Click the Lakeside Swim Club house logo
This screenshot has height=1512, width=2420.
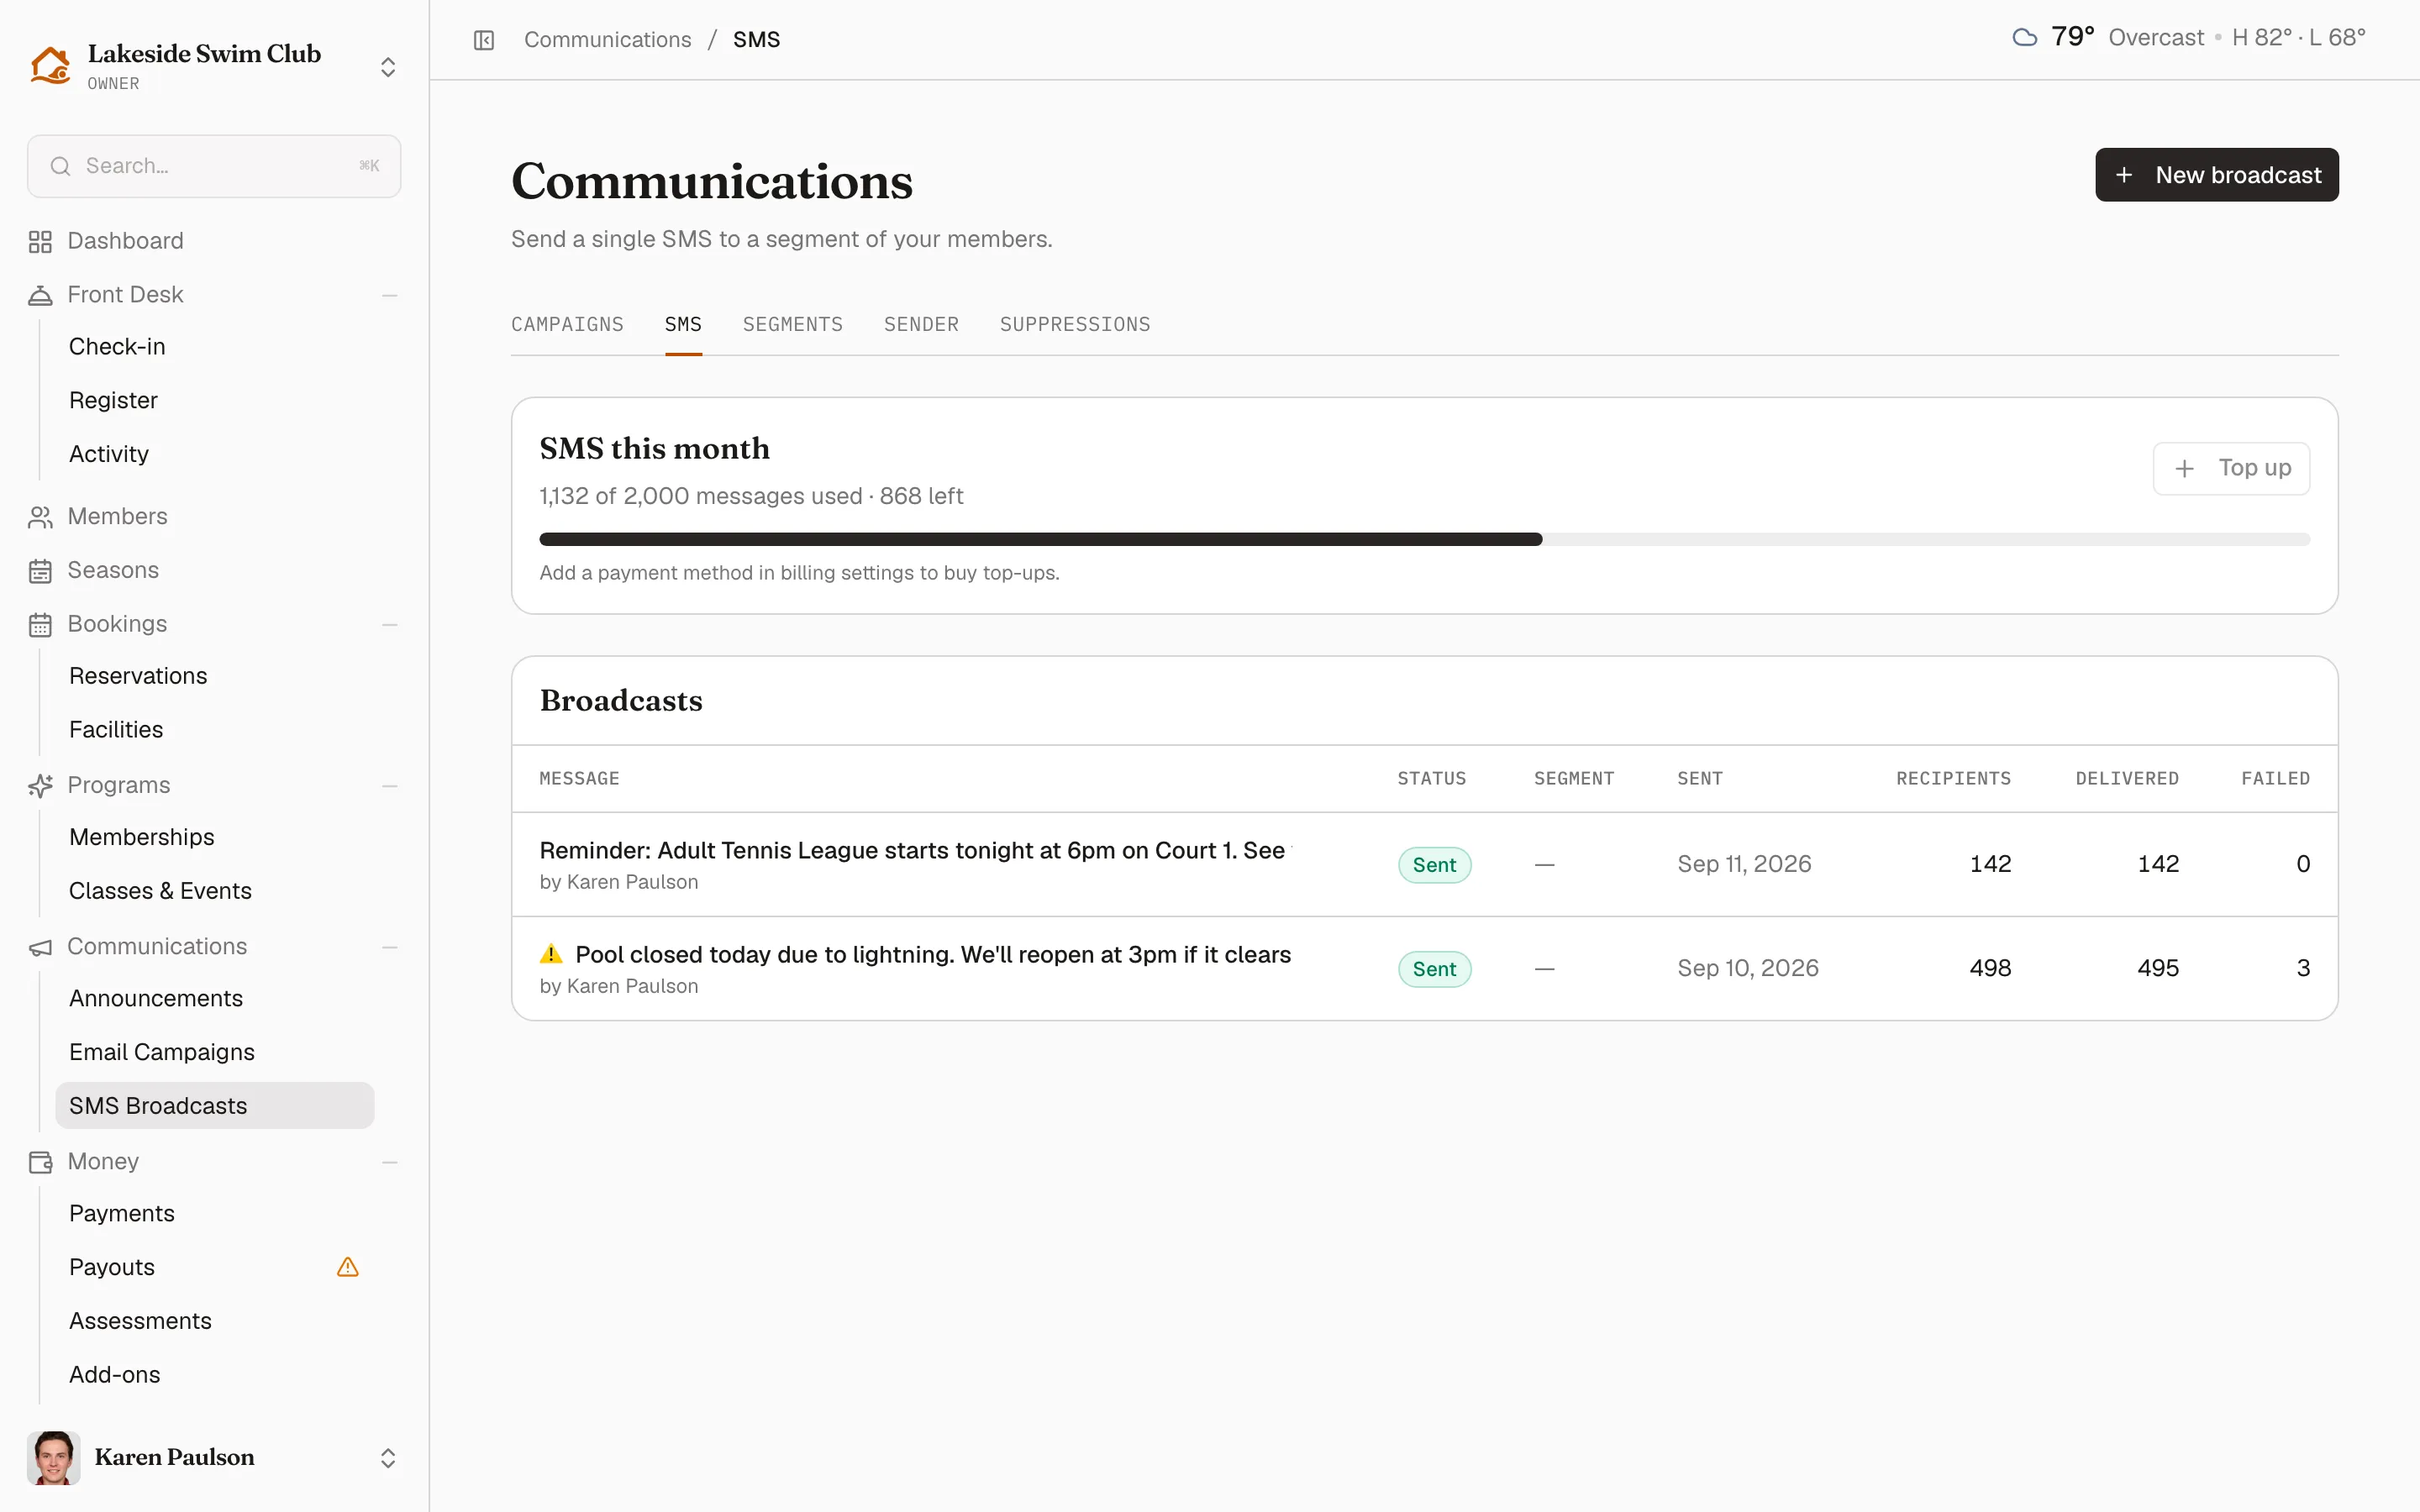pos(50,65)
